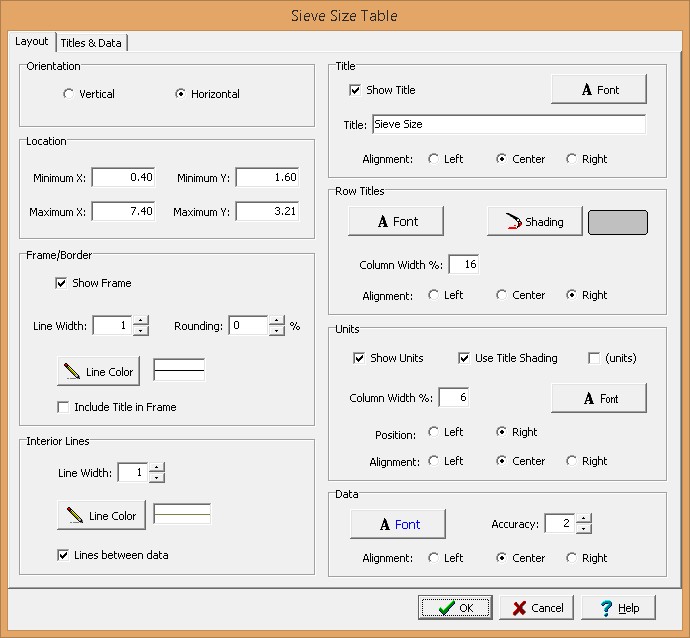Switch to the Titles & Data tab
Image resolution: width=690 pixels, height=638 pixels.
click(91, 42)
